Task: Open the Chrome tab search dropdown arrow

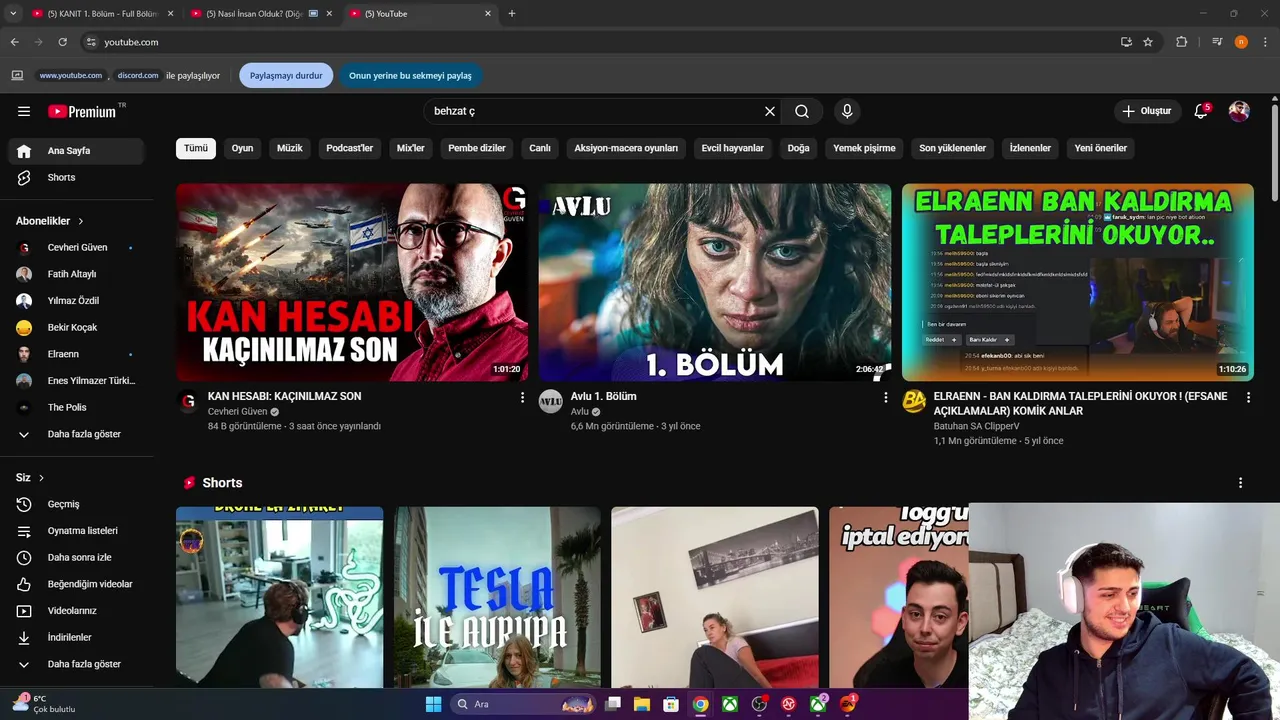Action: click(13, 14)
